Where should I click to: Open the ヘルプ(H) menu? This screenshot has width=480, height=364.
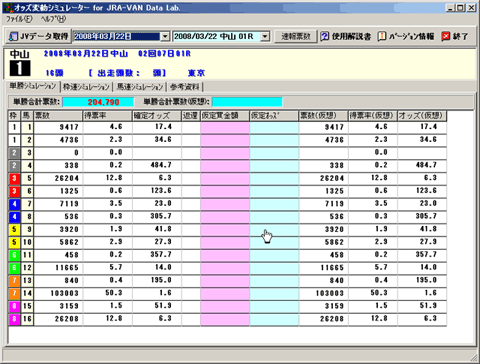click(x=53, y=19)
